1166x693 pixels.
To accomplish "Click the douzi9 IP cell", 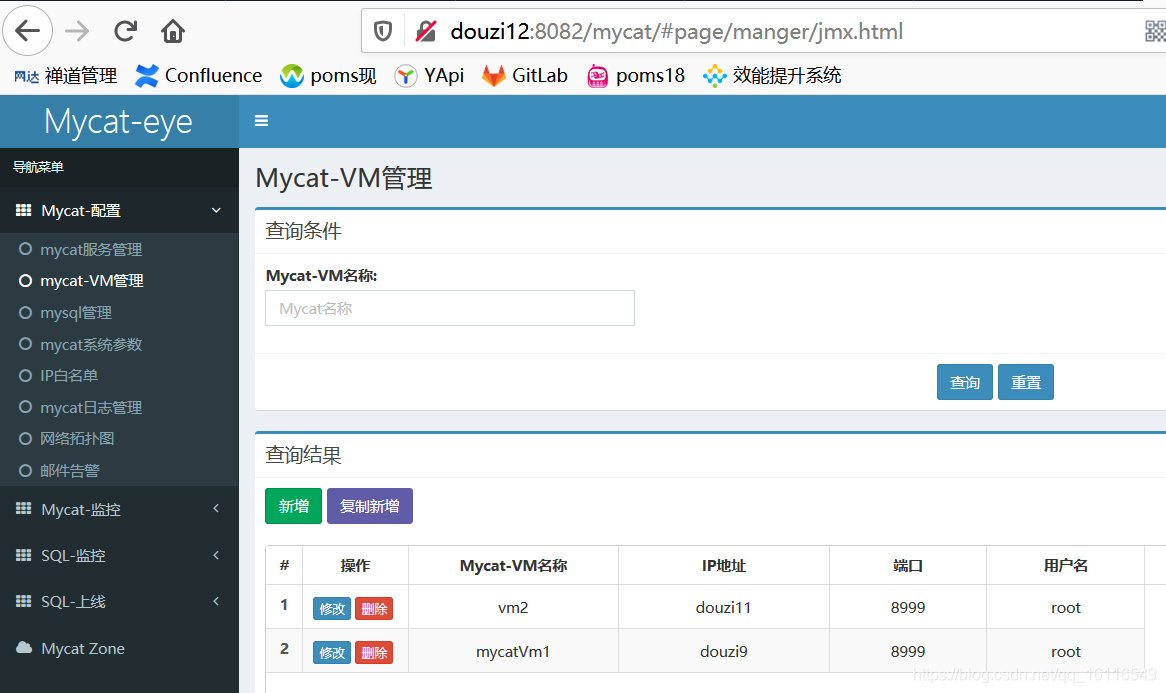I will point(724,651).
